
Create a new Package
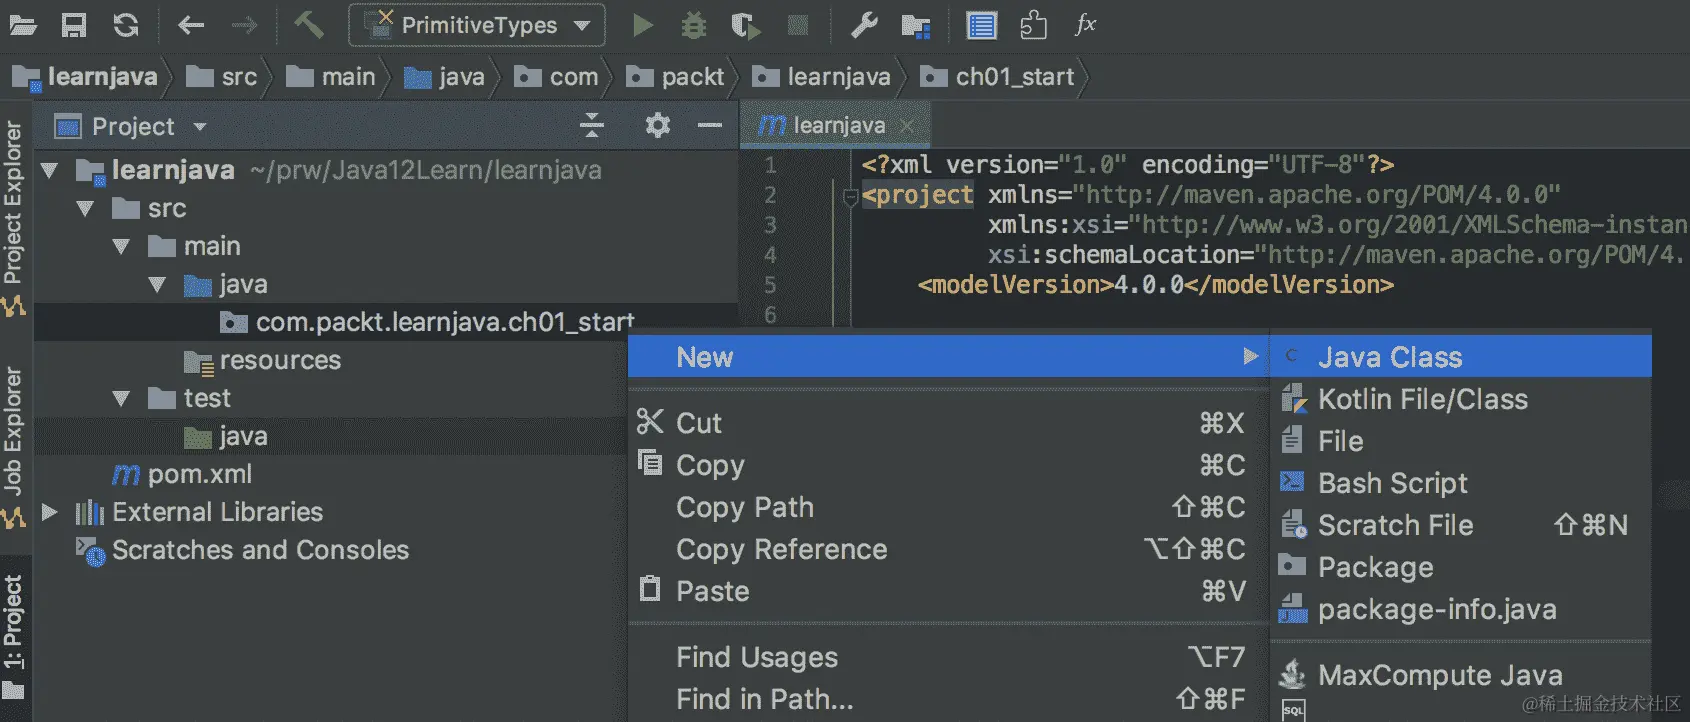point(1461,567)
